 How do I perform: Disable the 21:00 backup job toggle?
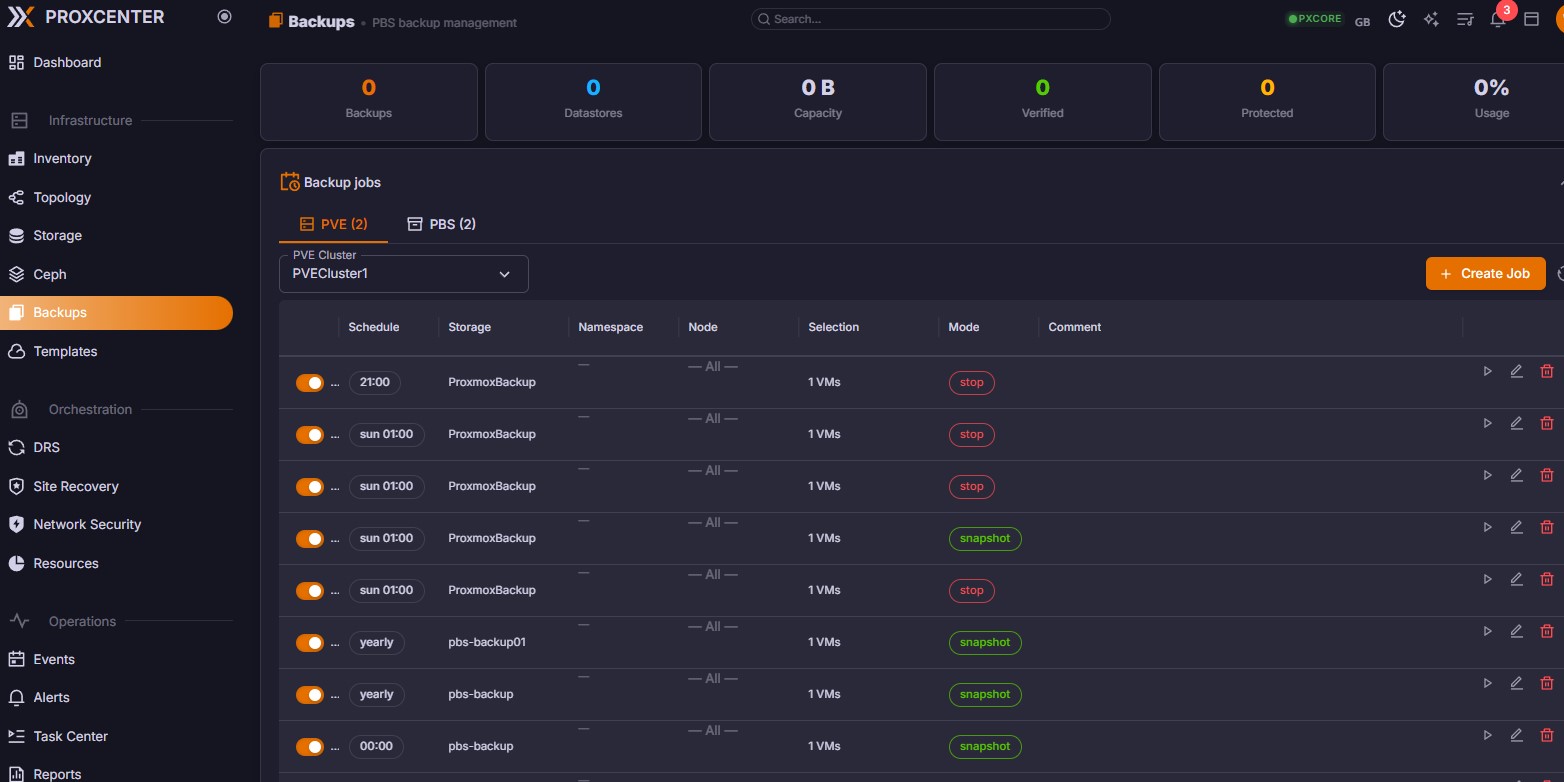point(310,383)
